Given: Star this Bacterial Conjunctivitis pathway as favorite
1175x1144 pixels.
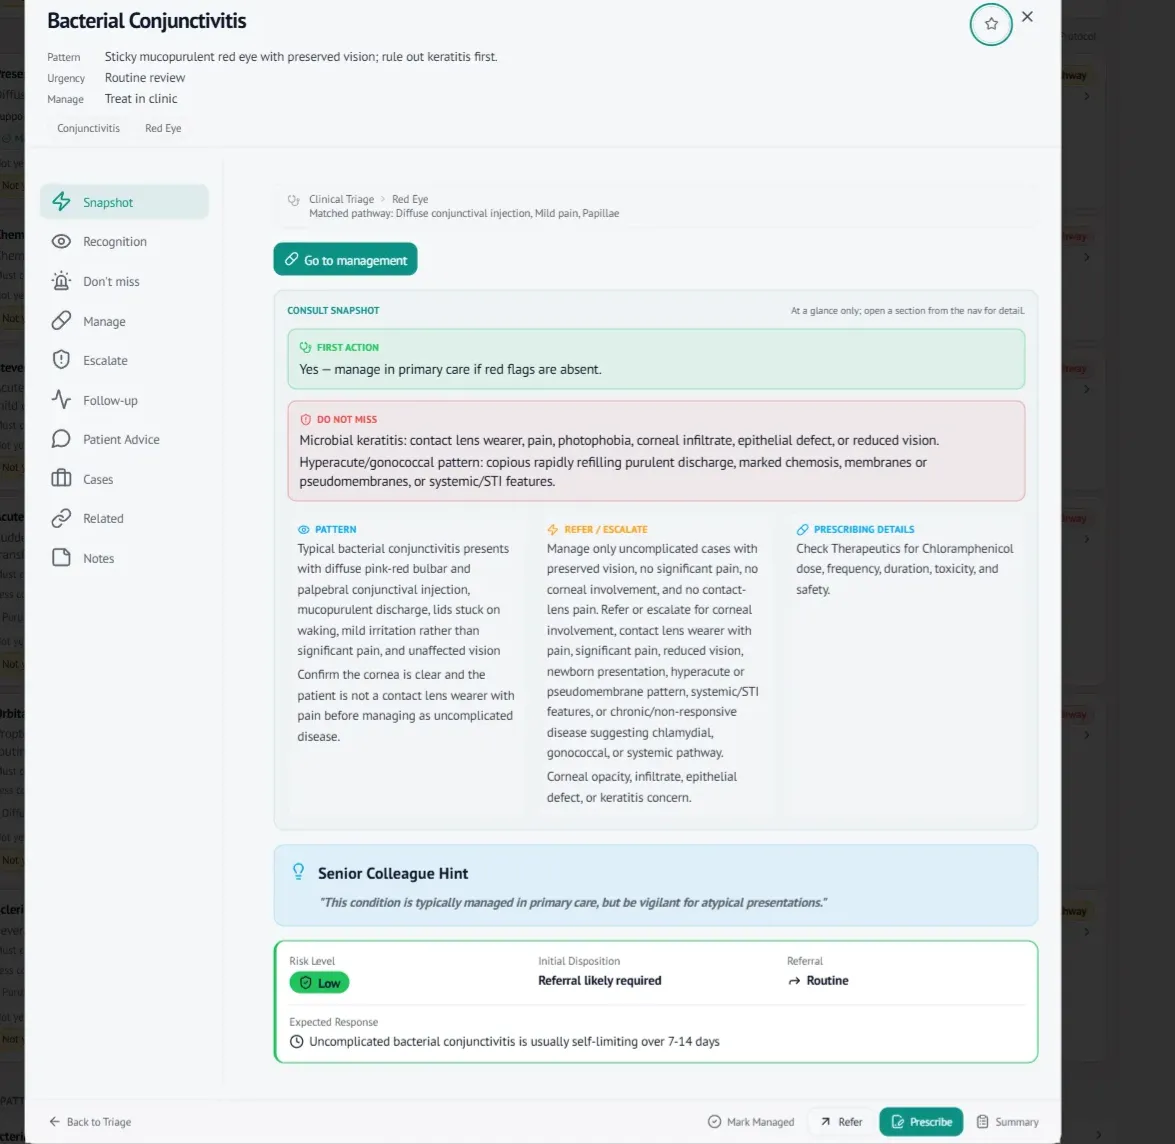Looking at the screenshot, I should 991,24.
